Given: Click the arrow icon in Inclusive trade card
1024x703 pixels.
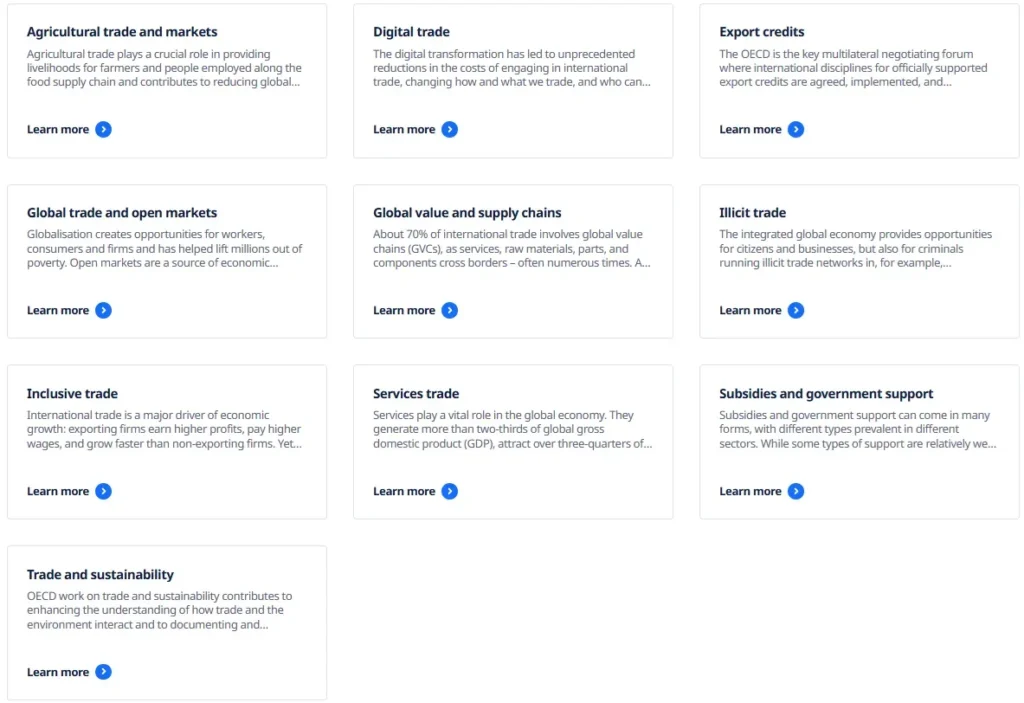Looking at the screenshot, I should coord(103,491).
